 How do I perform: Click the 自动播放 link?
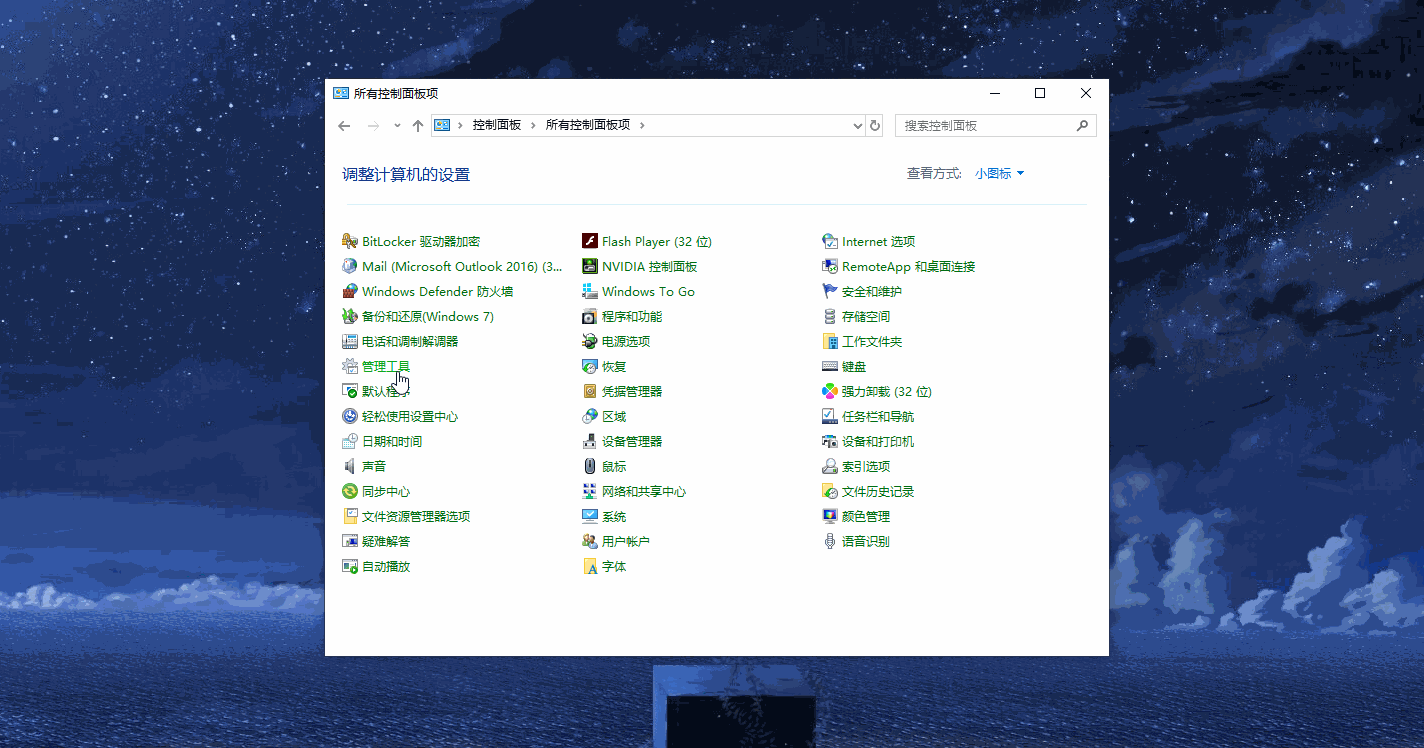386,566
